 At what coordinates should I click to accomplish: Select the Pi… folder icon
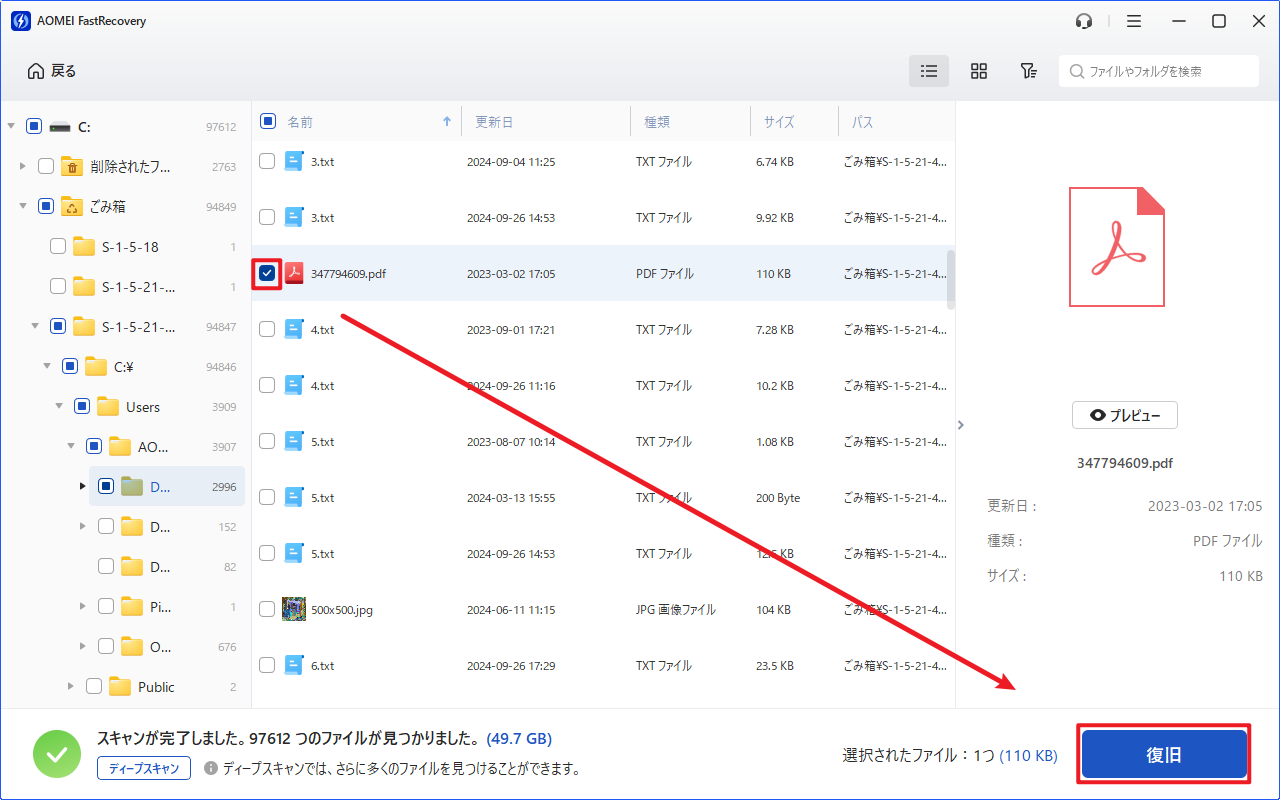pos(132,607)
